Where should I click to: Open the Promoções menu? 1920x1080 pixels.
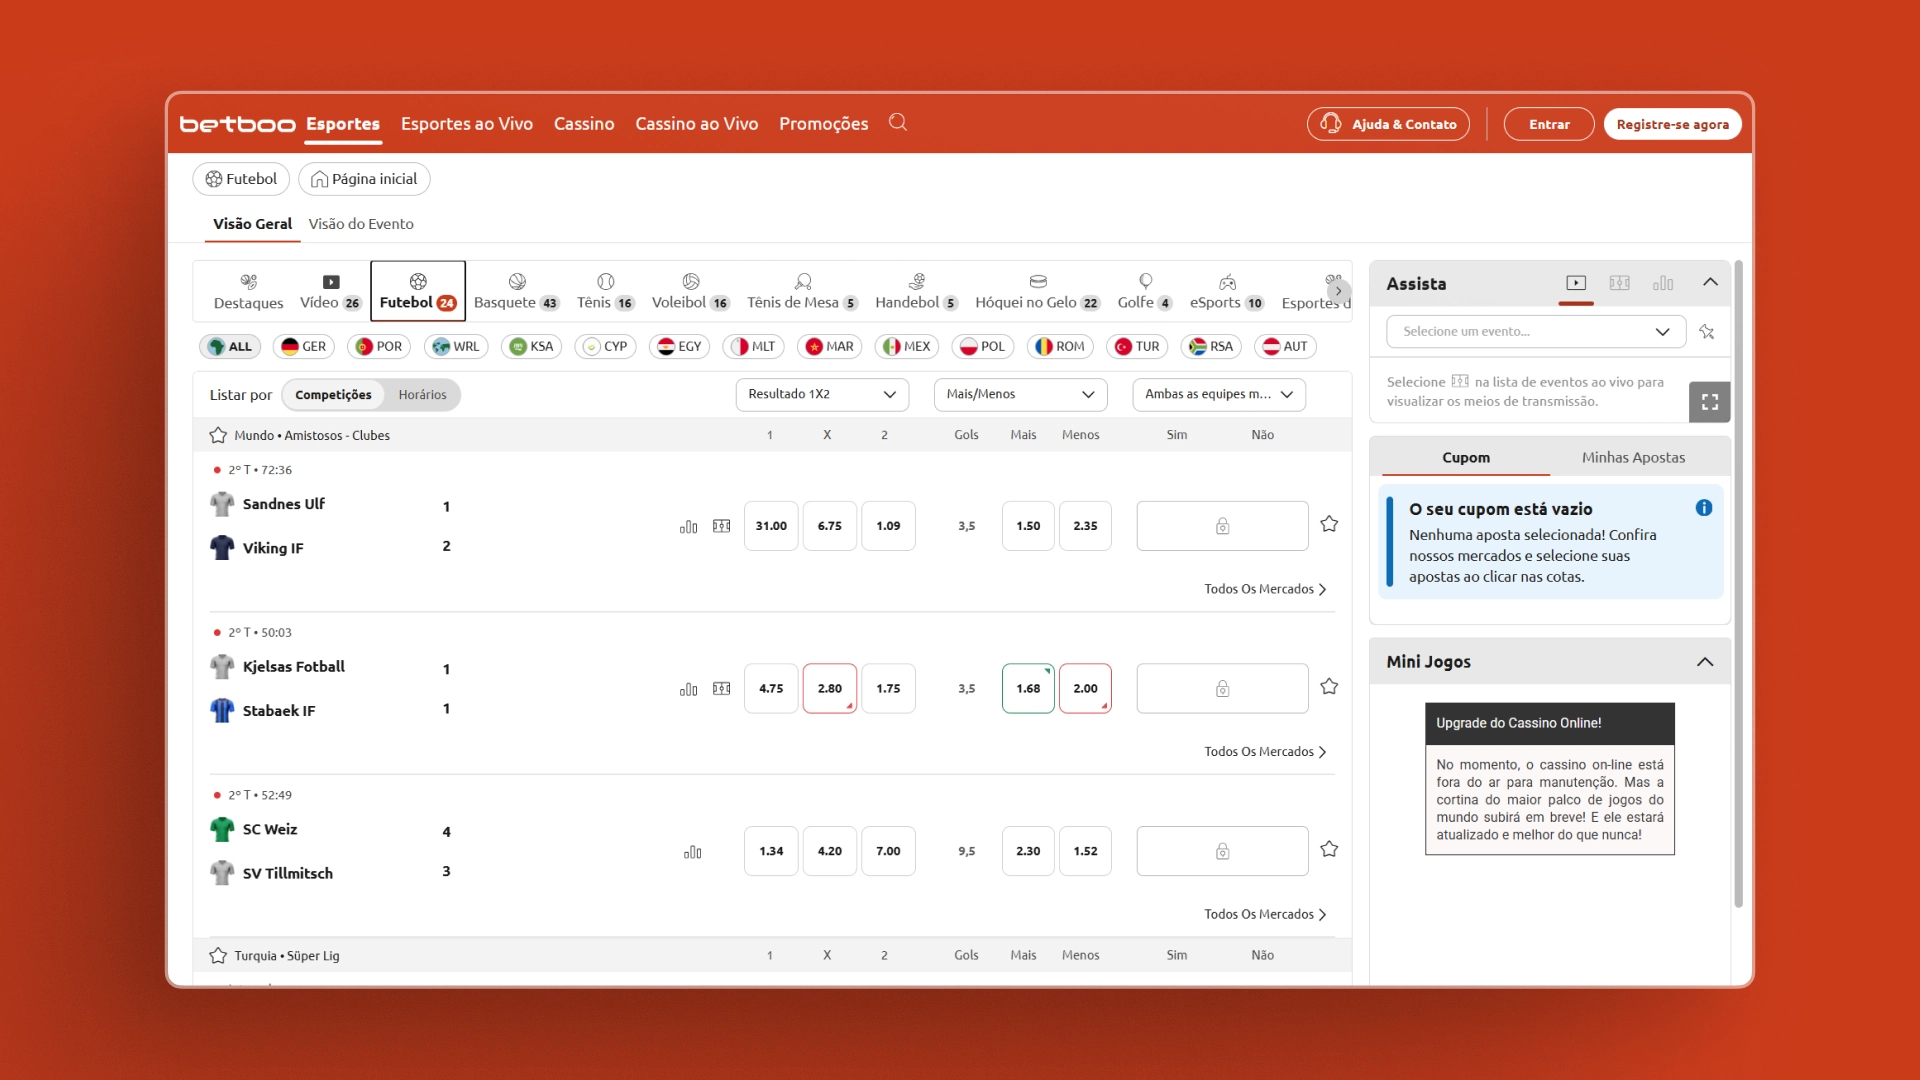tap(824, 124)
